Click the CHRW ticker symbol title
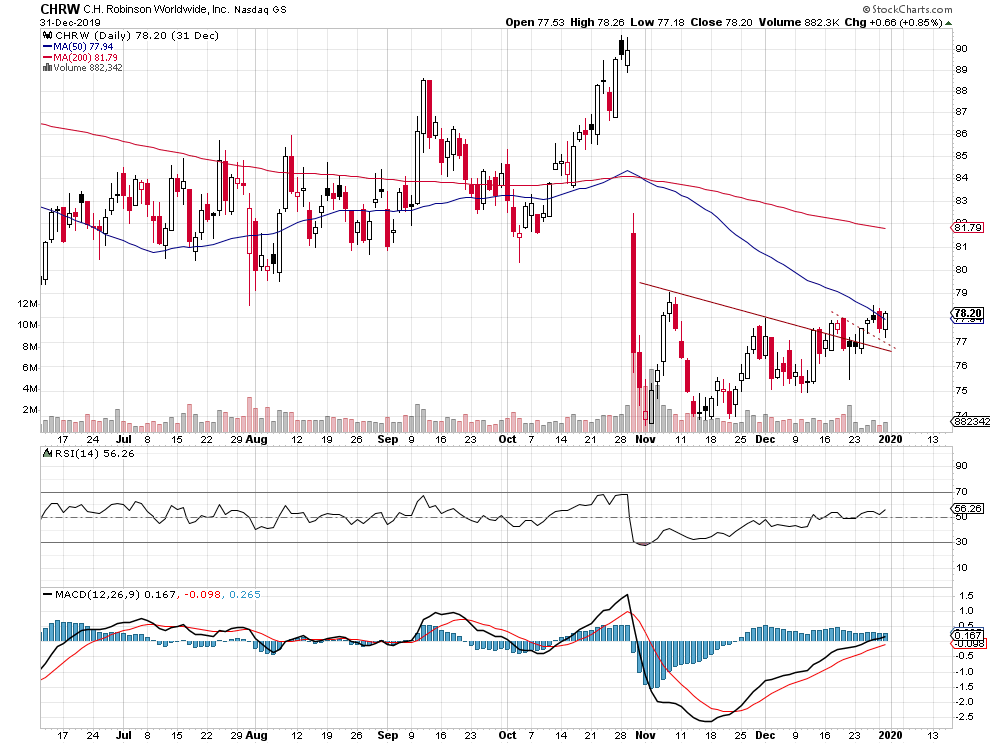 (61, 9)
